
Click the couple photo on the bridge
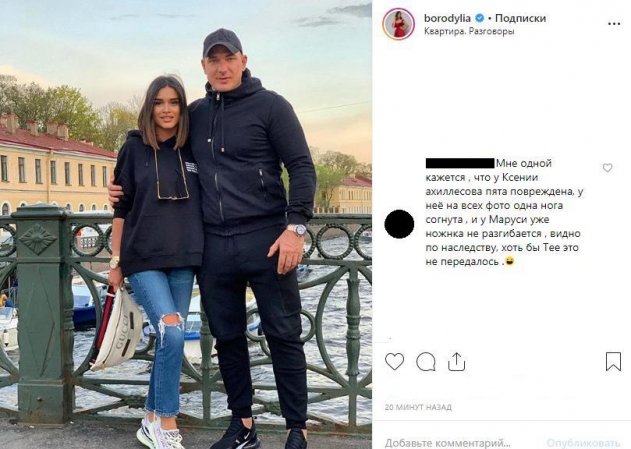pos(186,224)
